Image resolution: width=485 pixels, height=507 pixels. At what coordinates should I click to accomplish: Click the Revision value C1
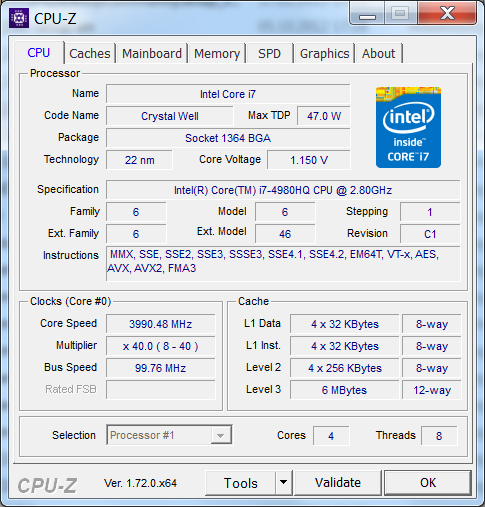[430, 234]
